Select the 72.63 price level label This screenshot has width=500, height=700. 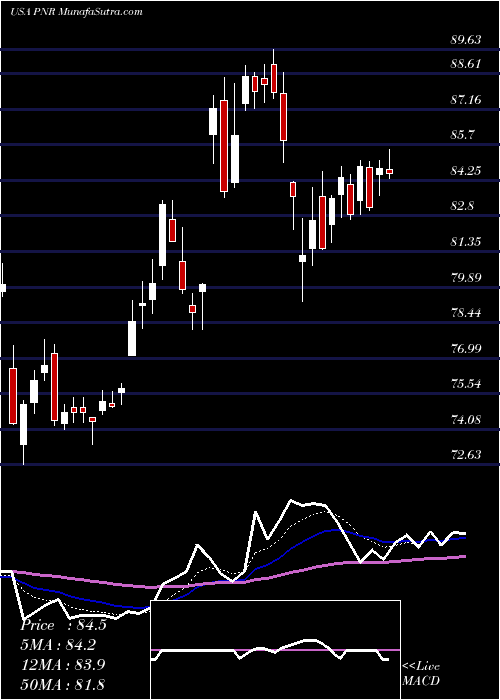pyautogui.click(x=466, y=455)
